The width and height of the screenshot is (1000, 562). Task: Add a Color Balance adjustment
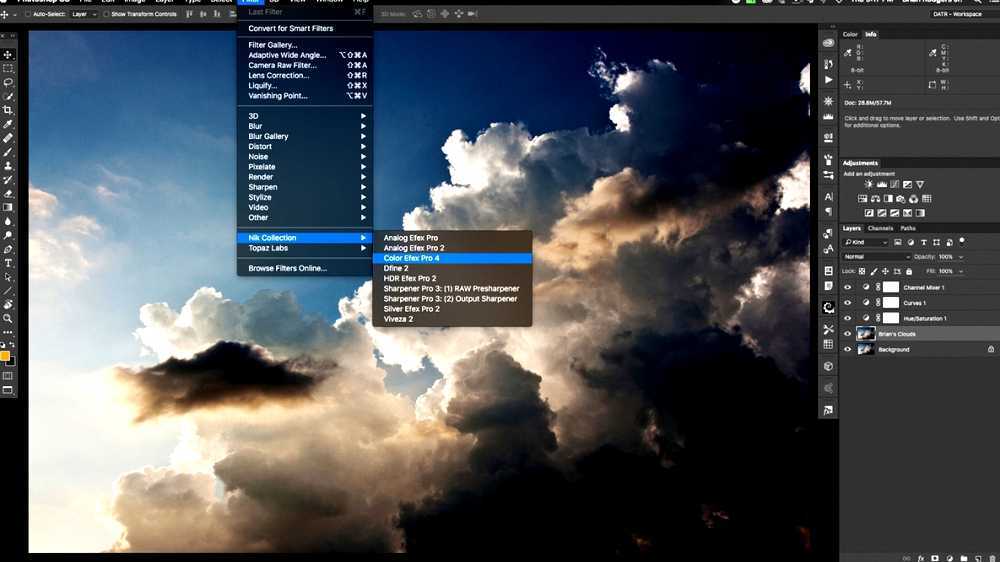[875, 199]
